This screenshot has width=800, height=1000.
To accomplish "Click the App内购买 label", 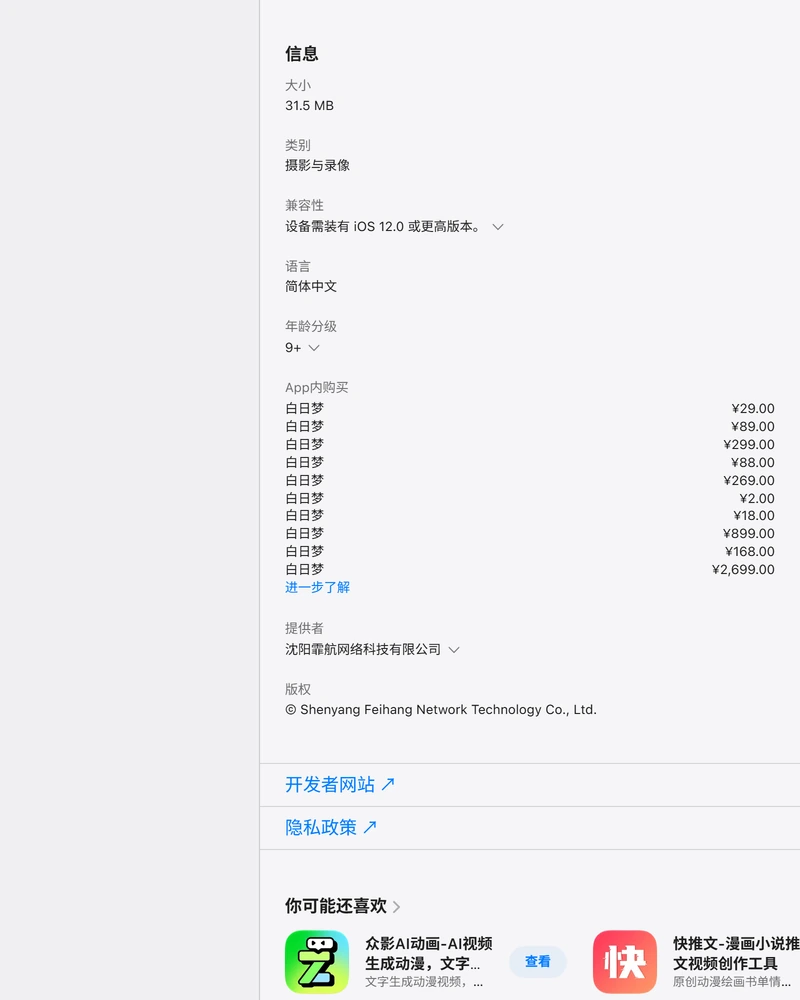I will (x=316, y=388).
